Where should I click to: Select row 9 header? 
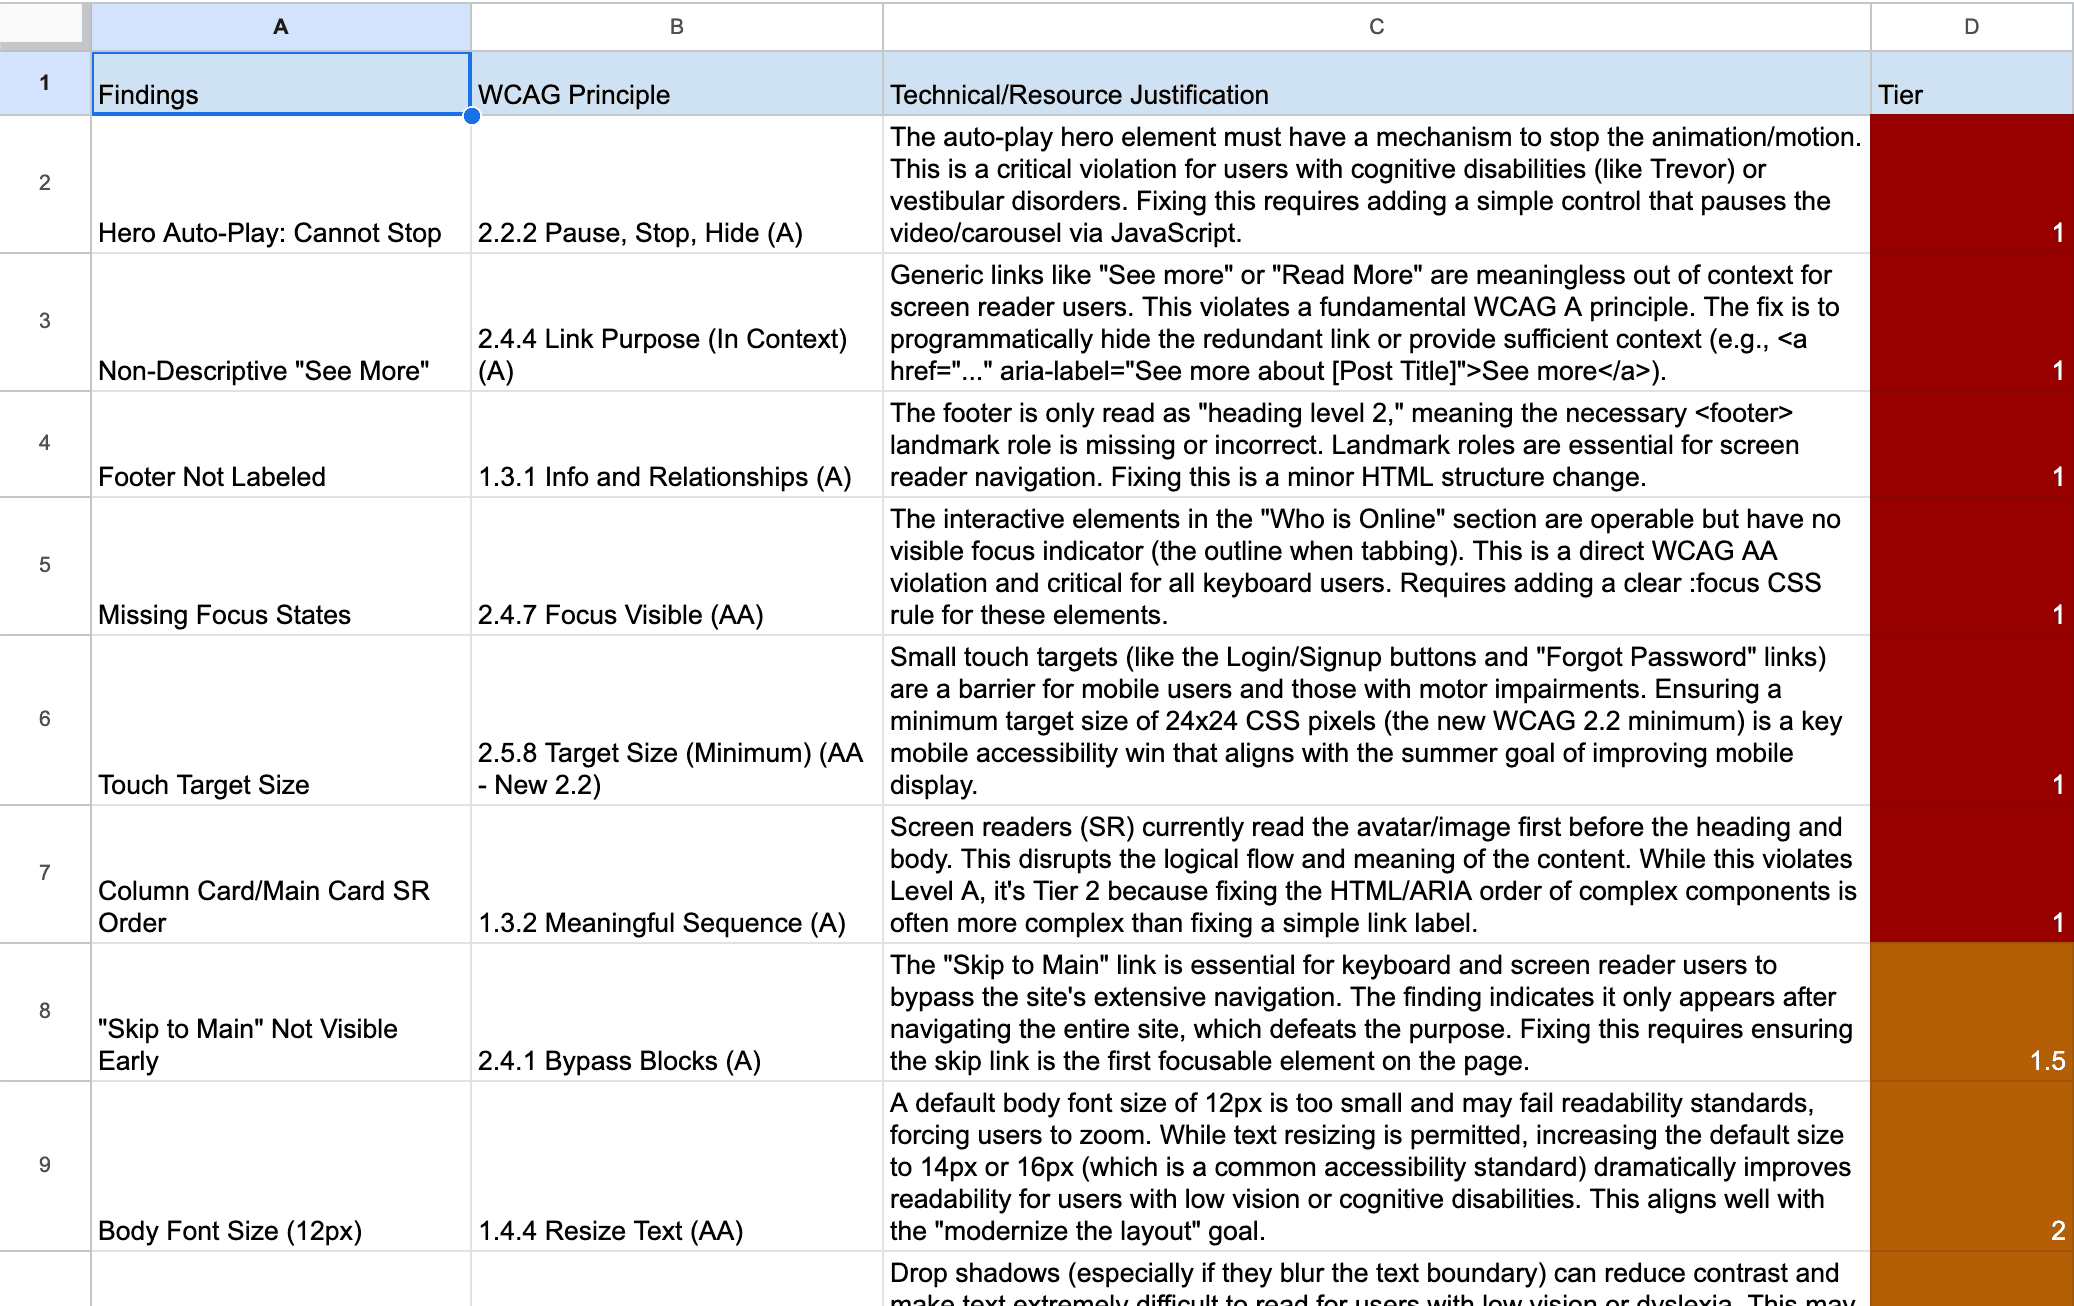pos(44,1165)
